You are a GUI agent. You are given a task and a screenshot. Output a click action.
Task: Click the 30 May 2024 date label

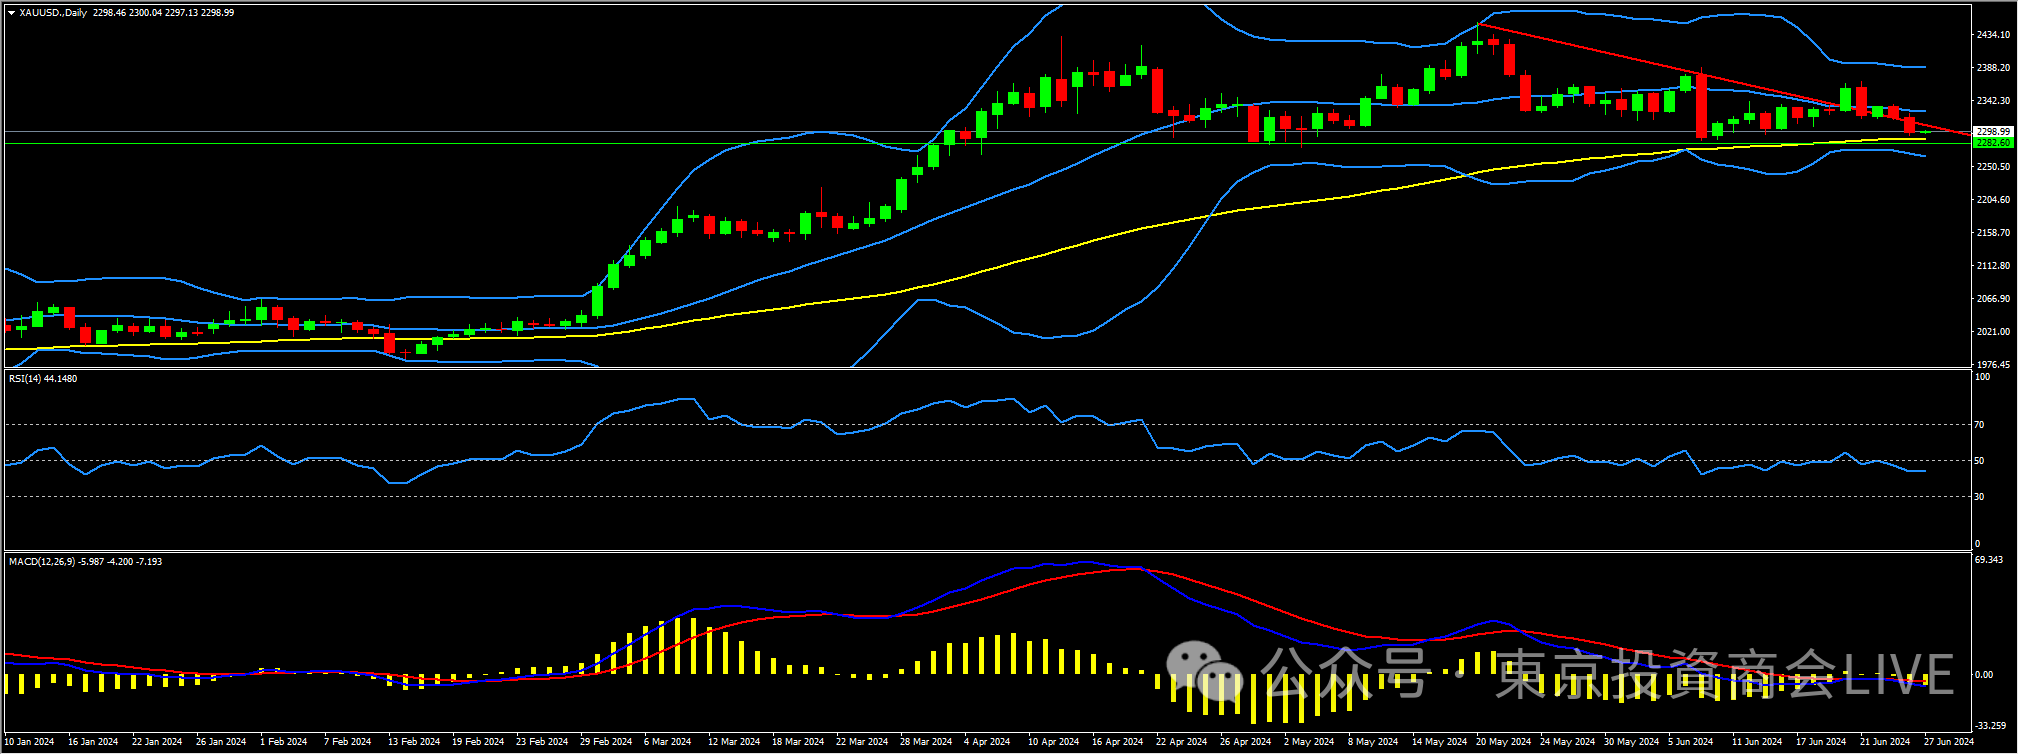tap(1632, 742)
